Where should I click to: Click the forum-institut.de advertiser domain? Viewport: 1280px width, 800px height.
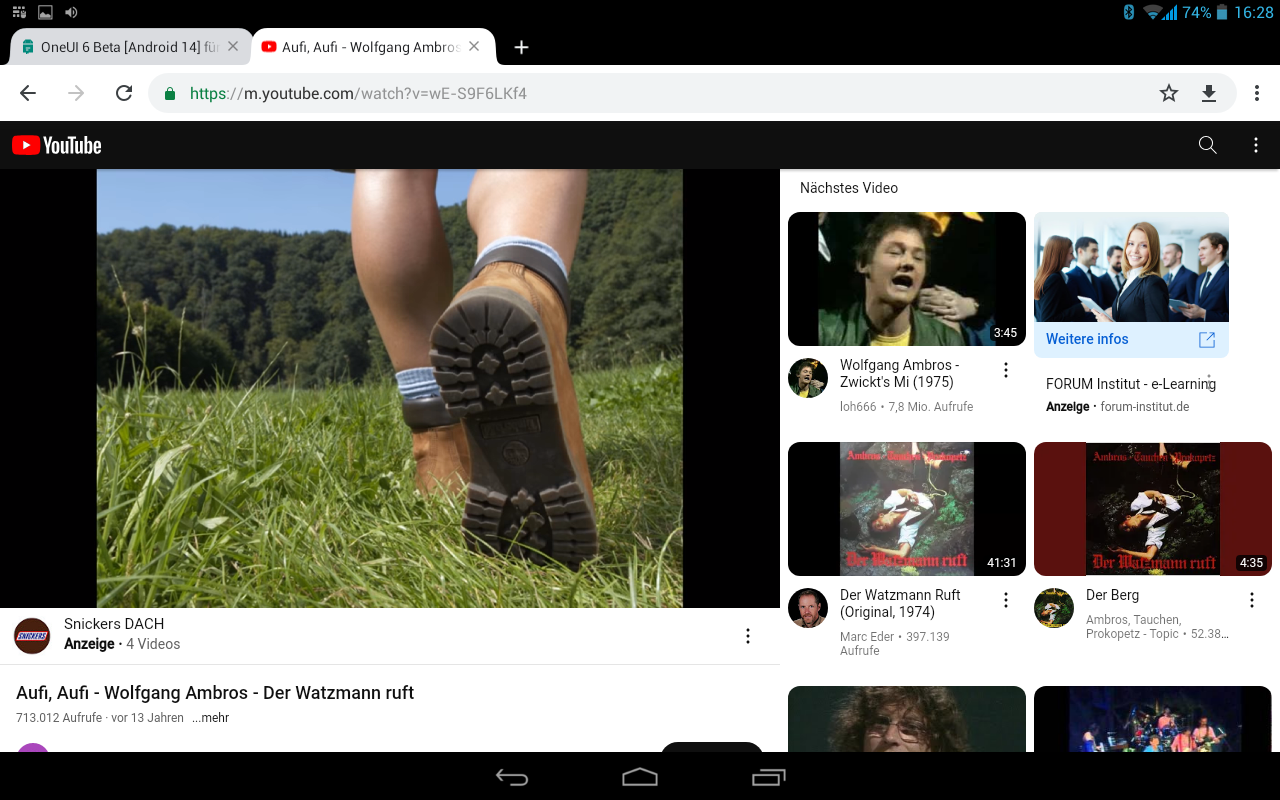click(1145, 407)
